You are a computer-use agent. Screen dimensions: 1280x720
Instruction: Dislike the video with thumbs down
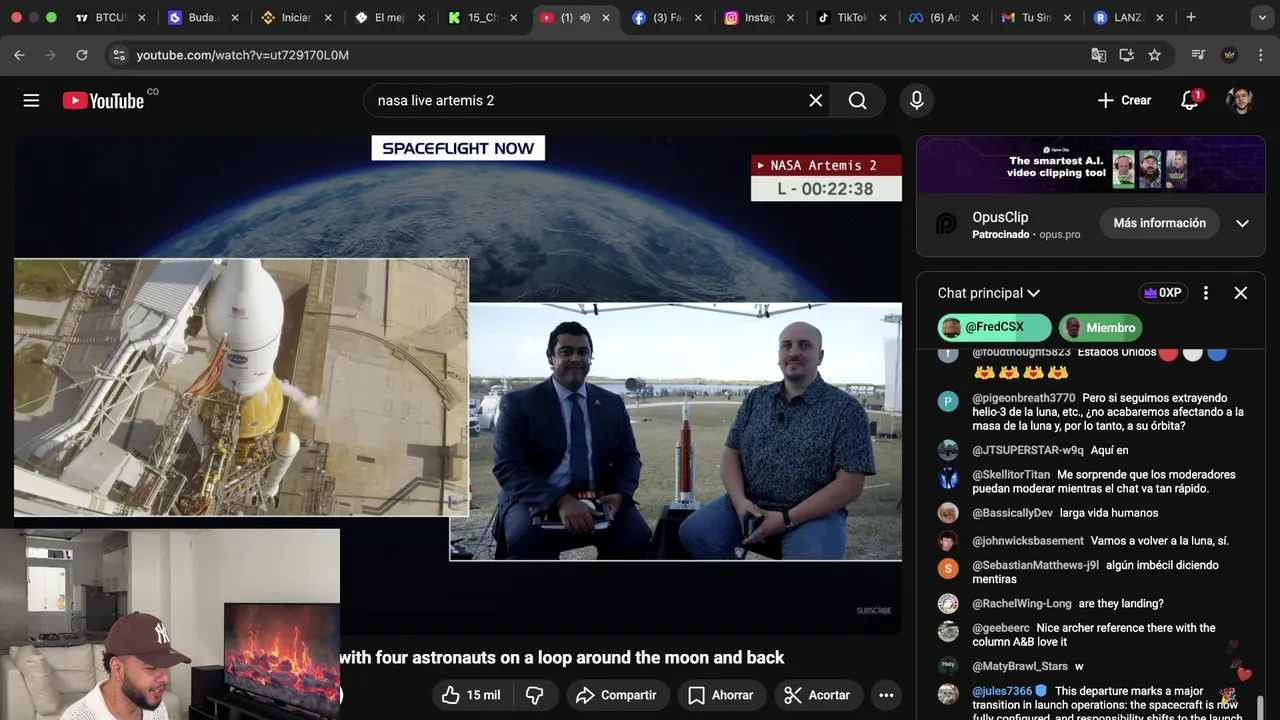pyautogui.click(x=535, y=695)
